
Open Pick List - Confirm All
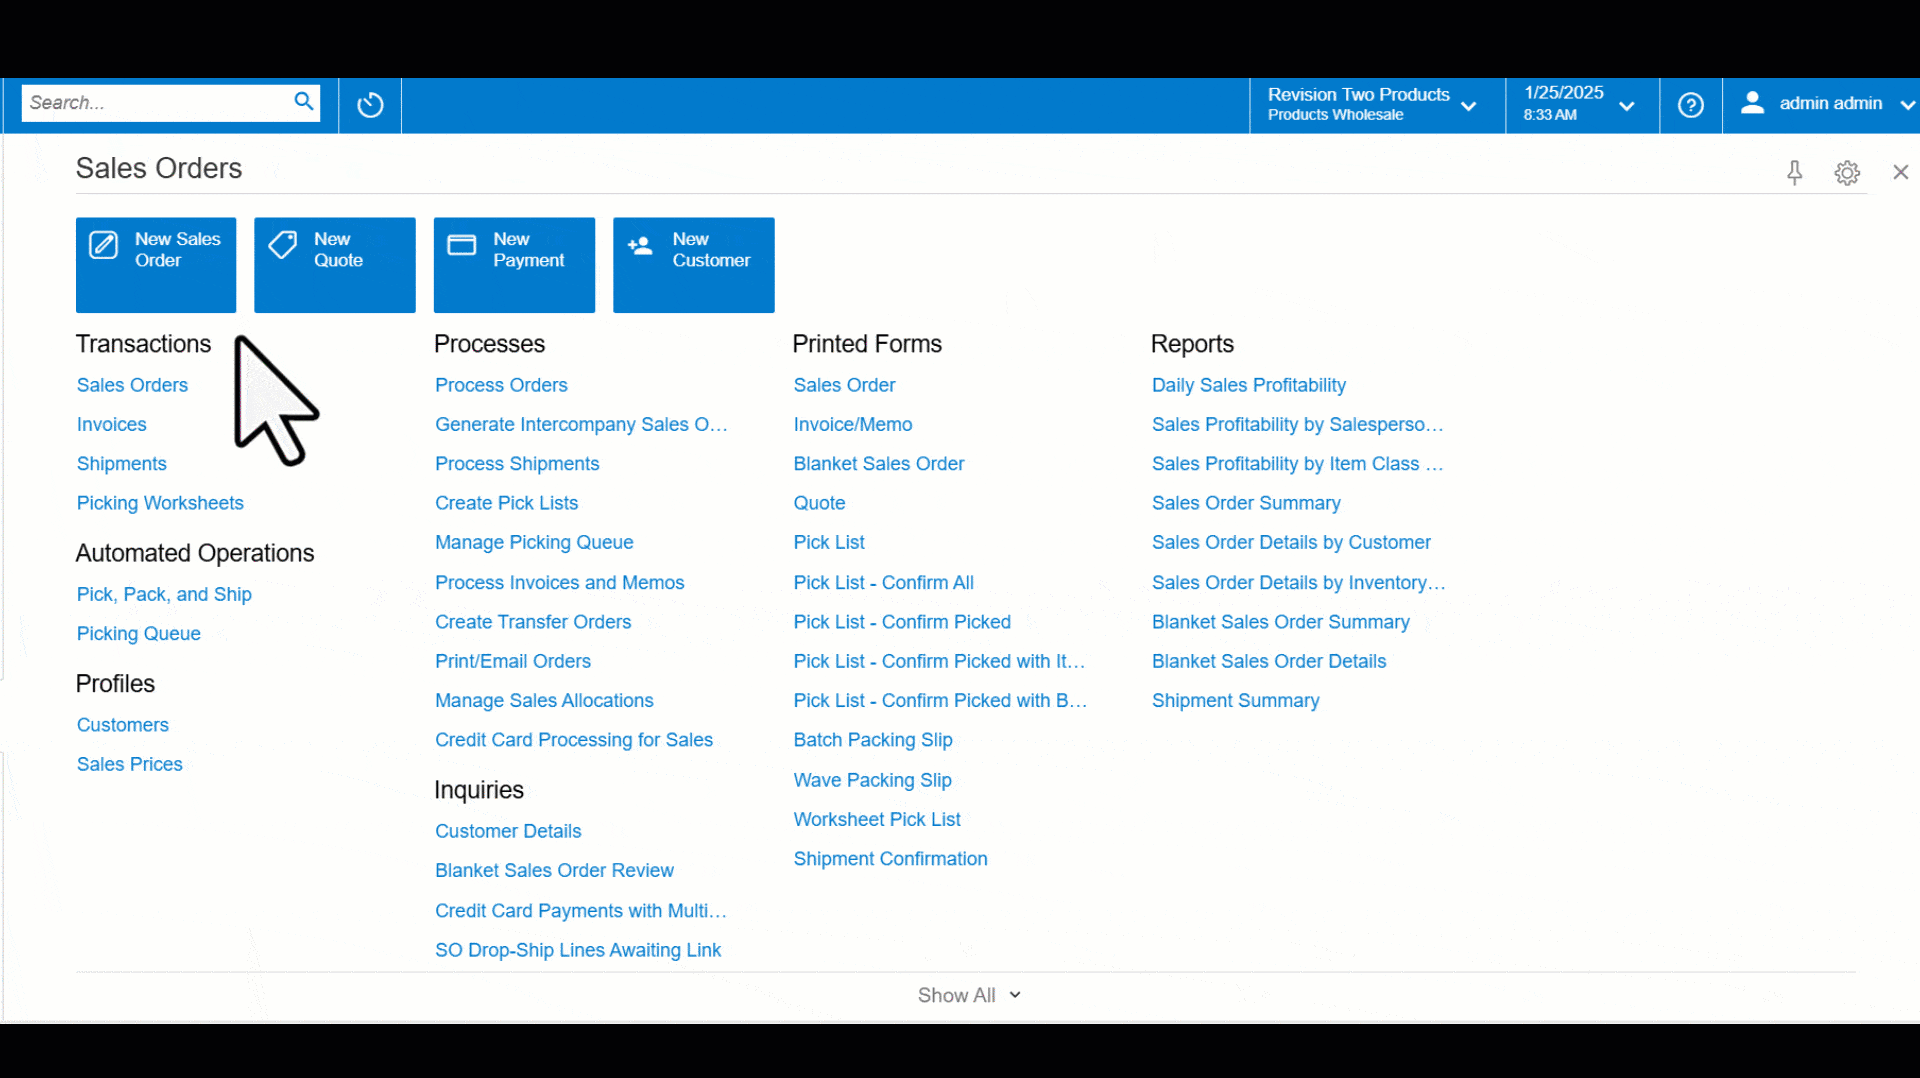(884, 582)
